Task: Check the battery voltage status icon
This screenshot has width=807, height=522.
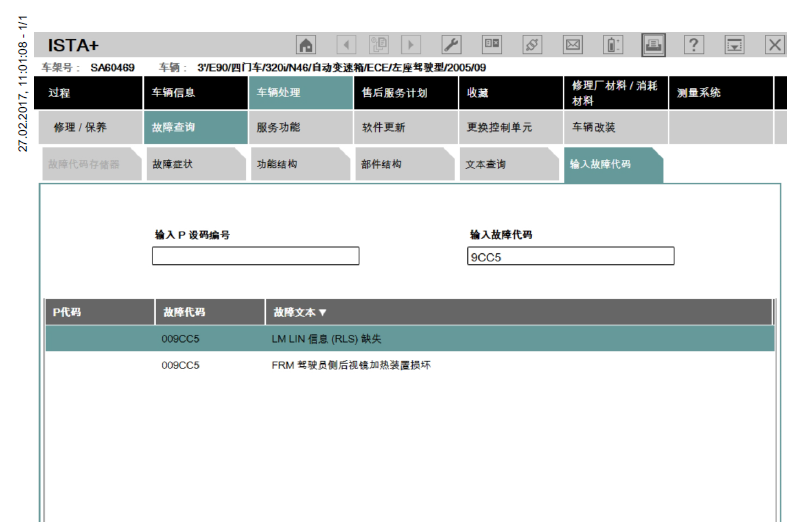Action: pyautogui.click(x=612, y=45)
